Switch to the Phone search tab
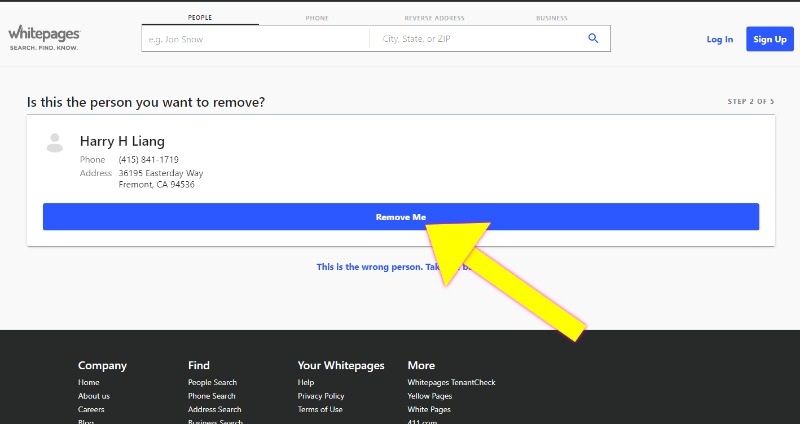This screenshot has height=424, width=800. (317, 18)
